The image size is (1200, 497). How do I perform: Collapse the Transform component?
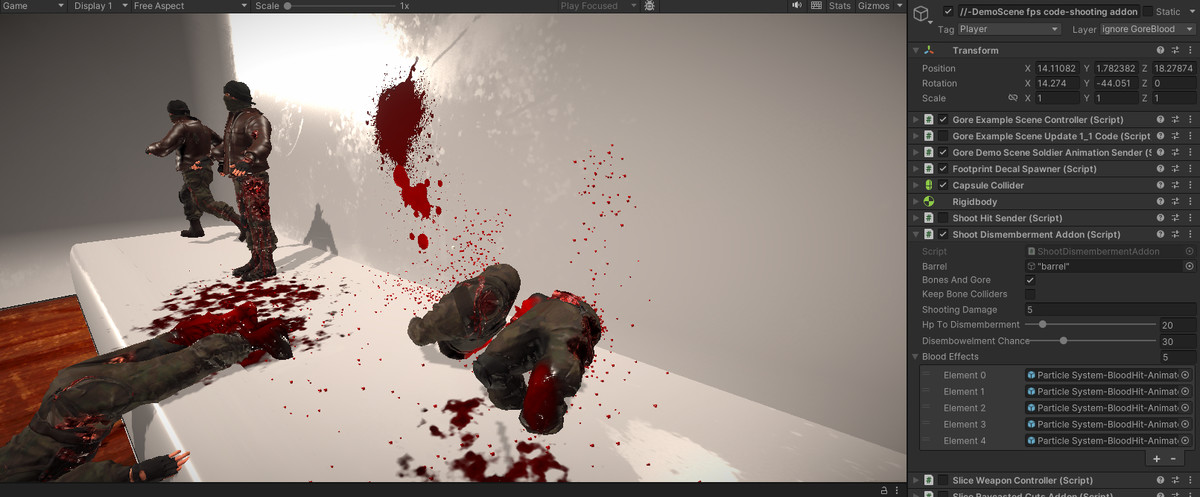coord(915,50)
